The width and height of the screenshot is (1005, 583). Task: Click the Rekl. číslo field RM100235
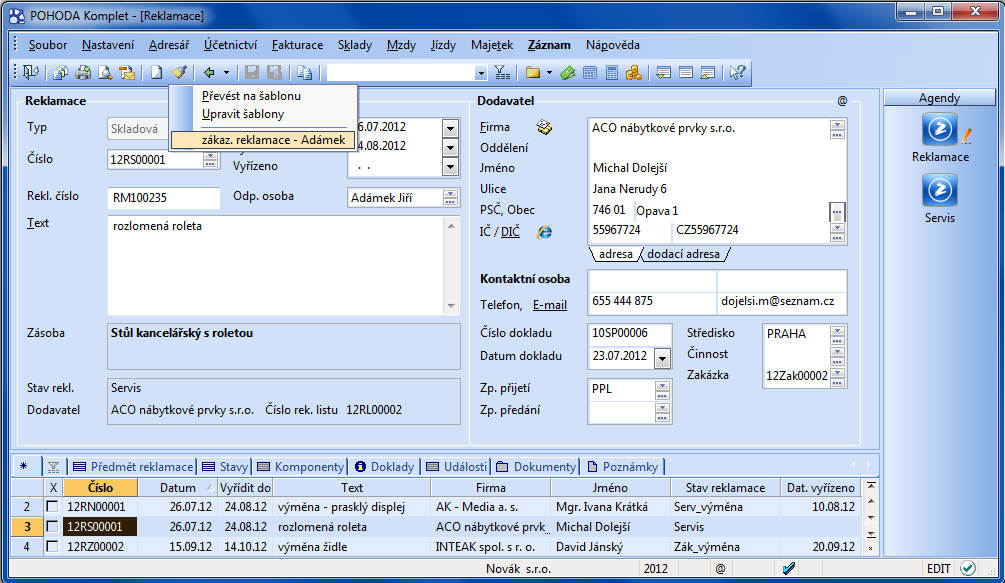pos(163,198)
